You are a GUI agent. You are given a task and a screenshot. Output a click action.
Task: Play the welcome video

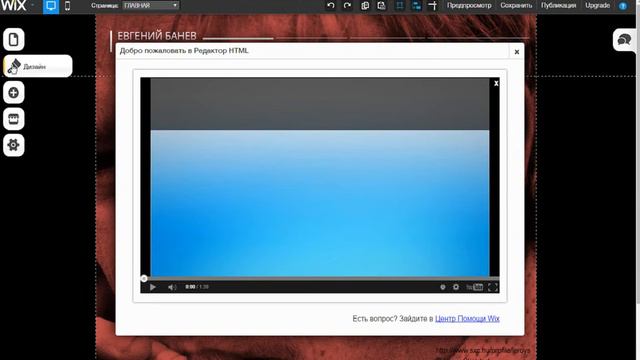(153, 287)
